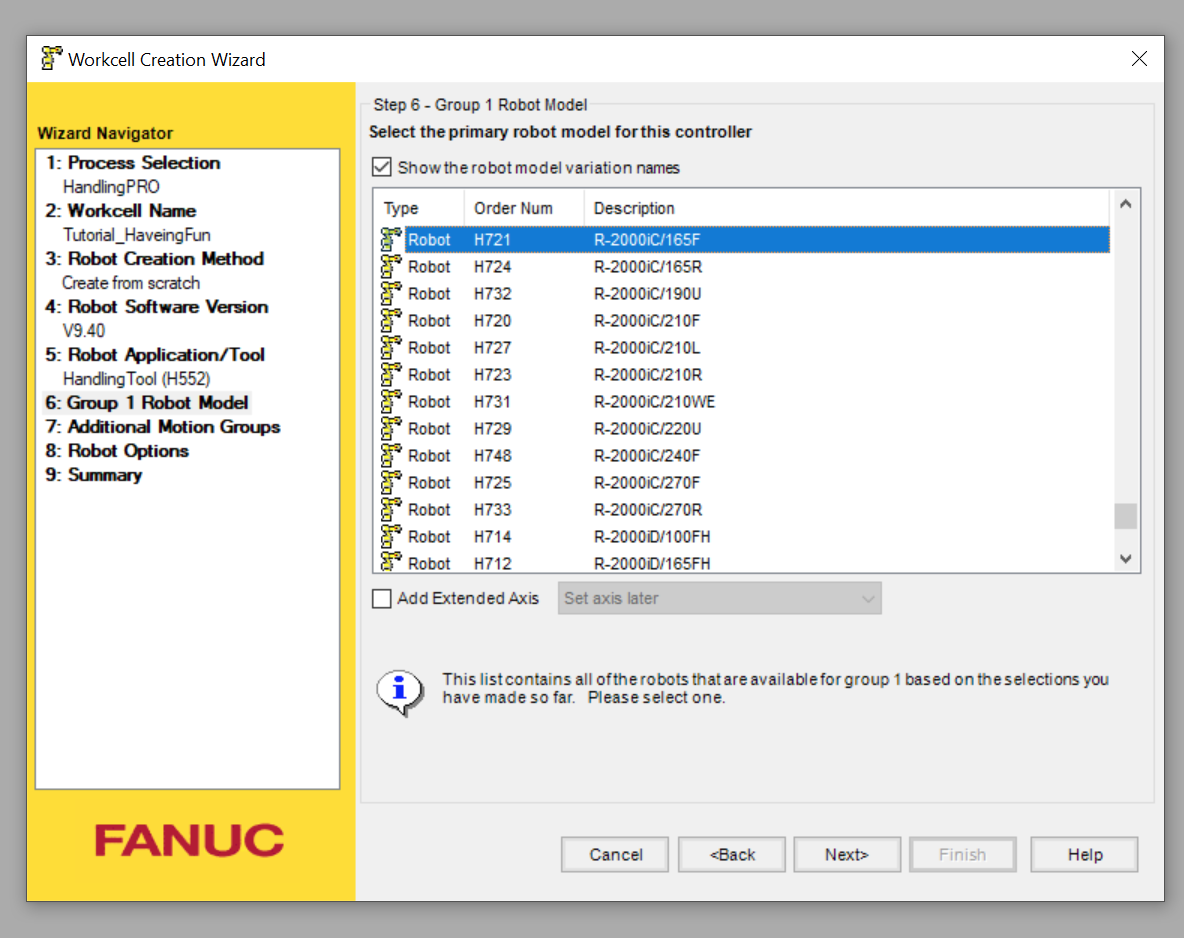Go to step 4: Robot Software Version
This screenshot has width=1184, height=938.
coord(157,307)
